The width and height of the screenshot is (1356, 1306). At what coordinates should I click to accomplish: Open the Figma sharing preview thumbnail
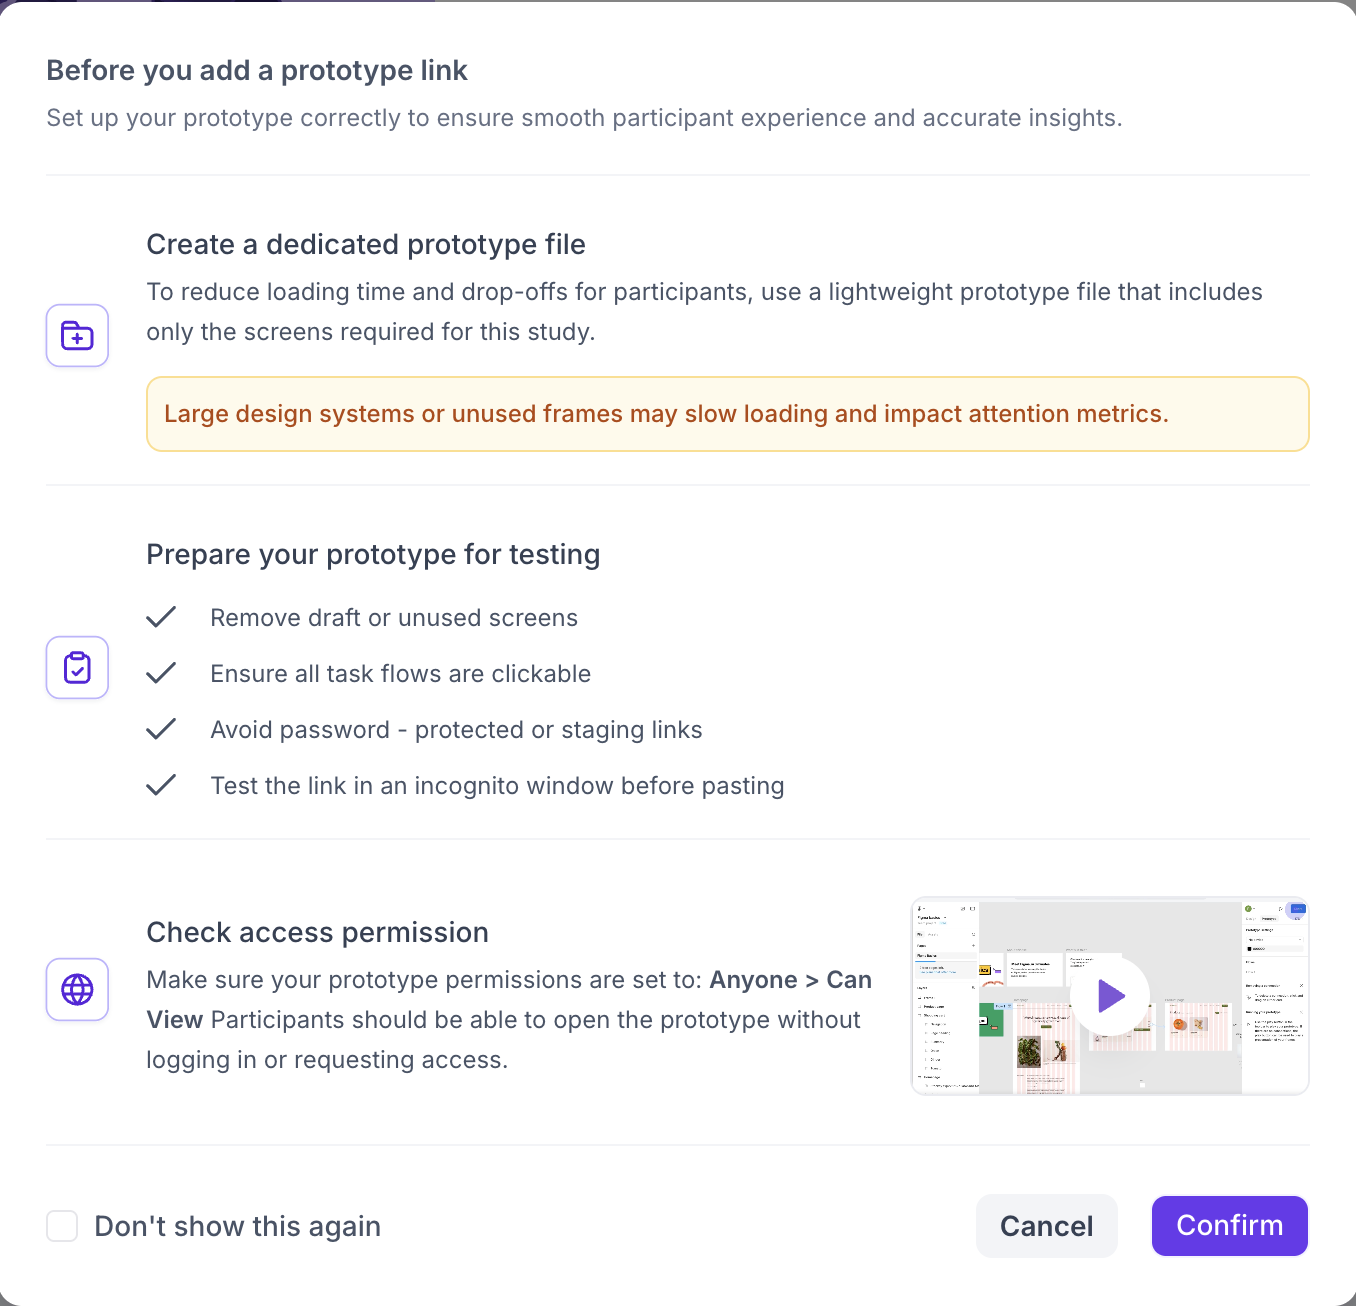point(1110,996)
